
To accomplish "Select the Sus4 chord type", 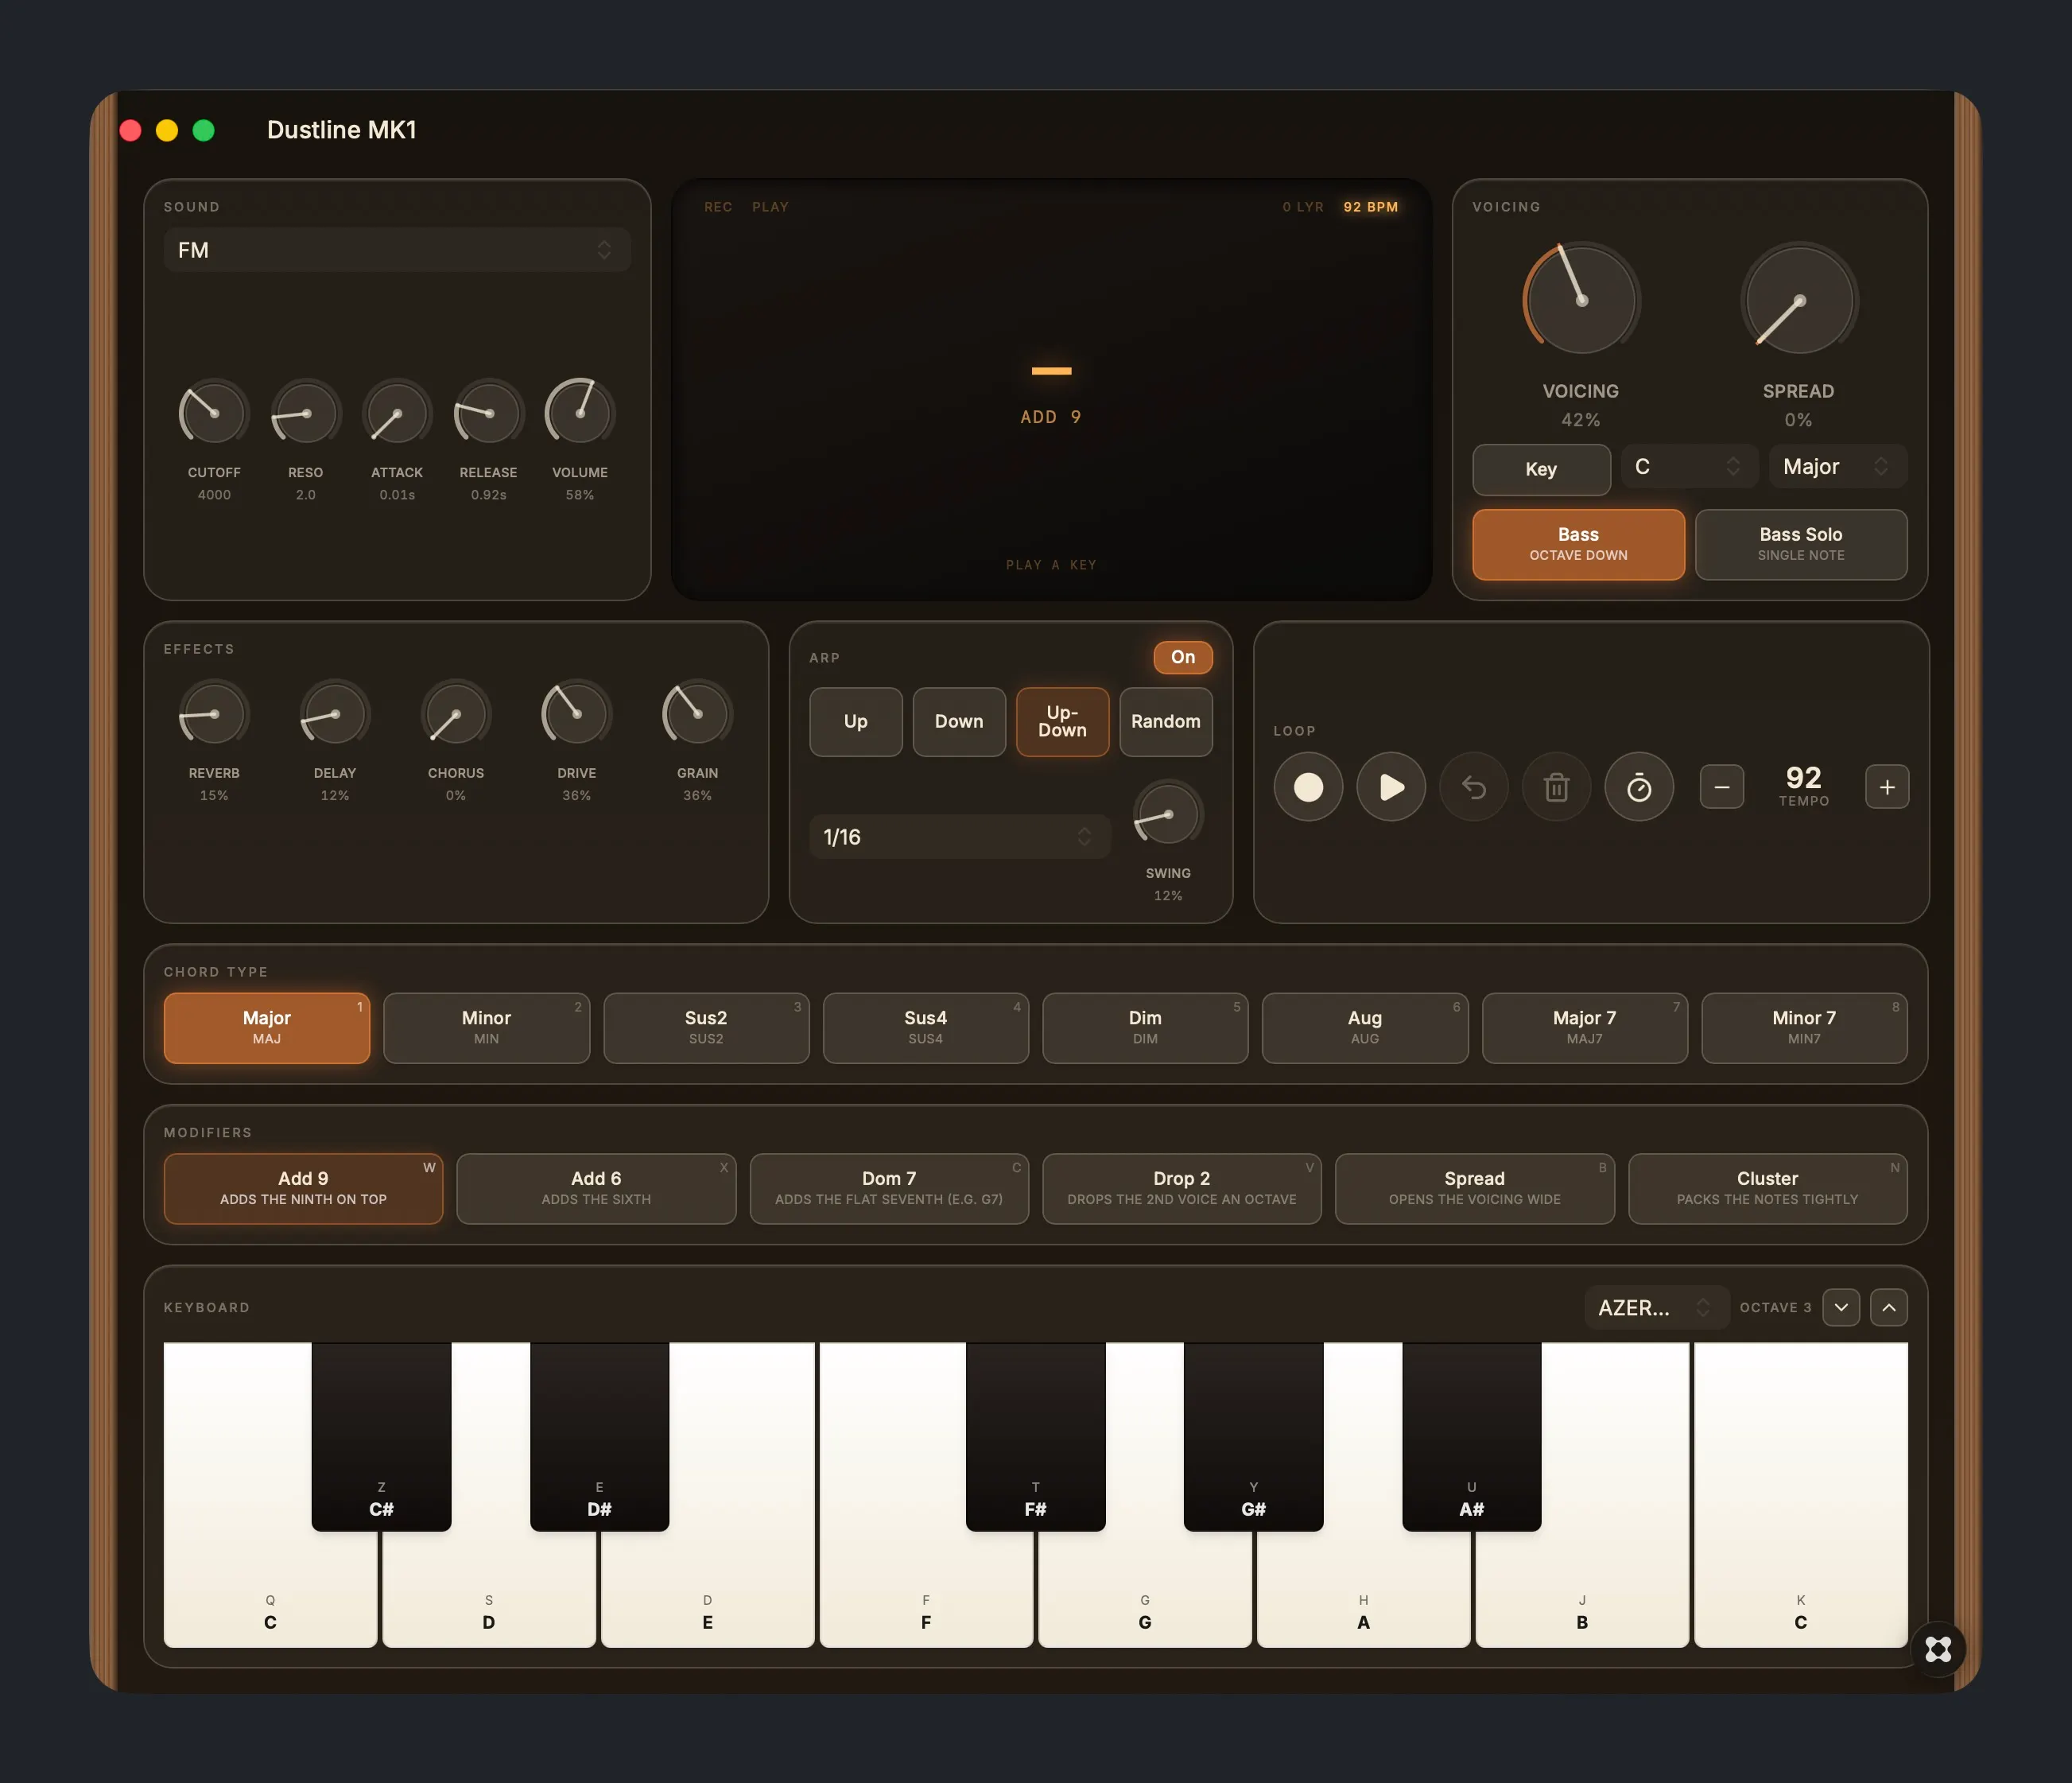I will (926, 1028).
